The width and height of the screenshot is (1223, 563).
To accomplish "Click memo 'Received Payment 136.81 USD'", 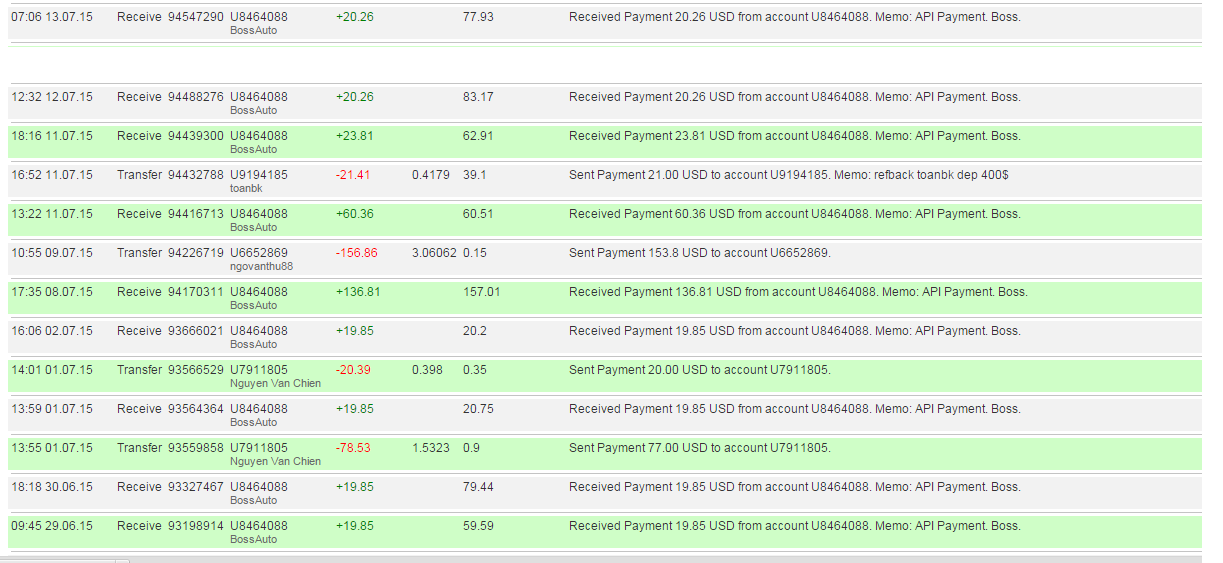I will (x=799, y=292).
